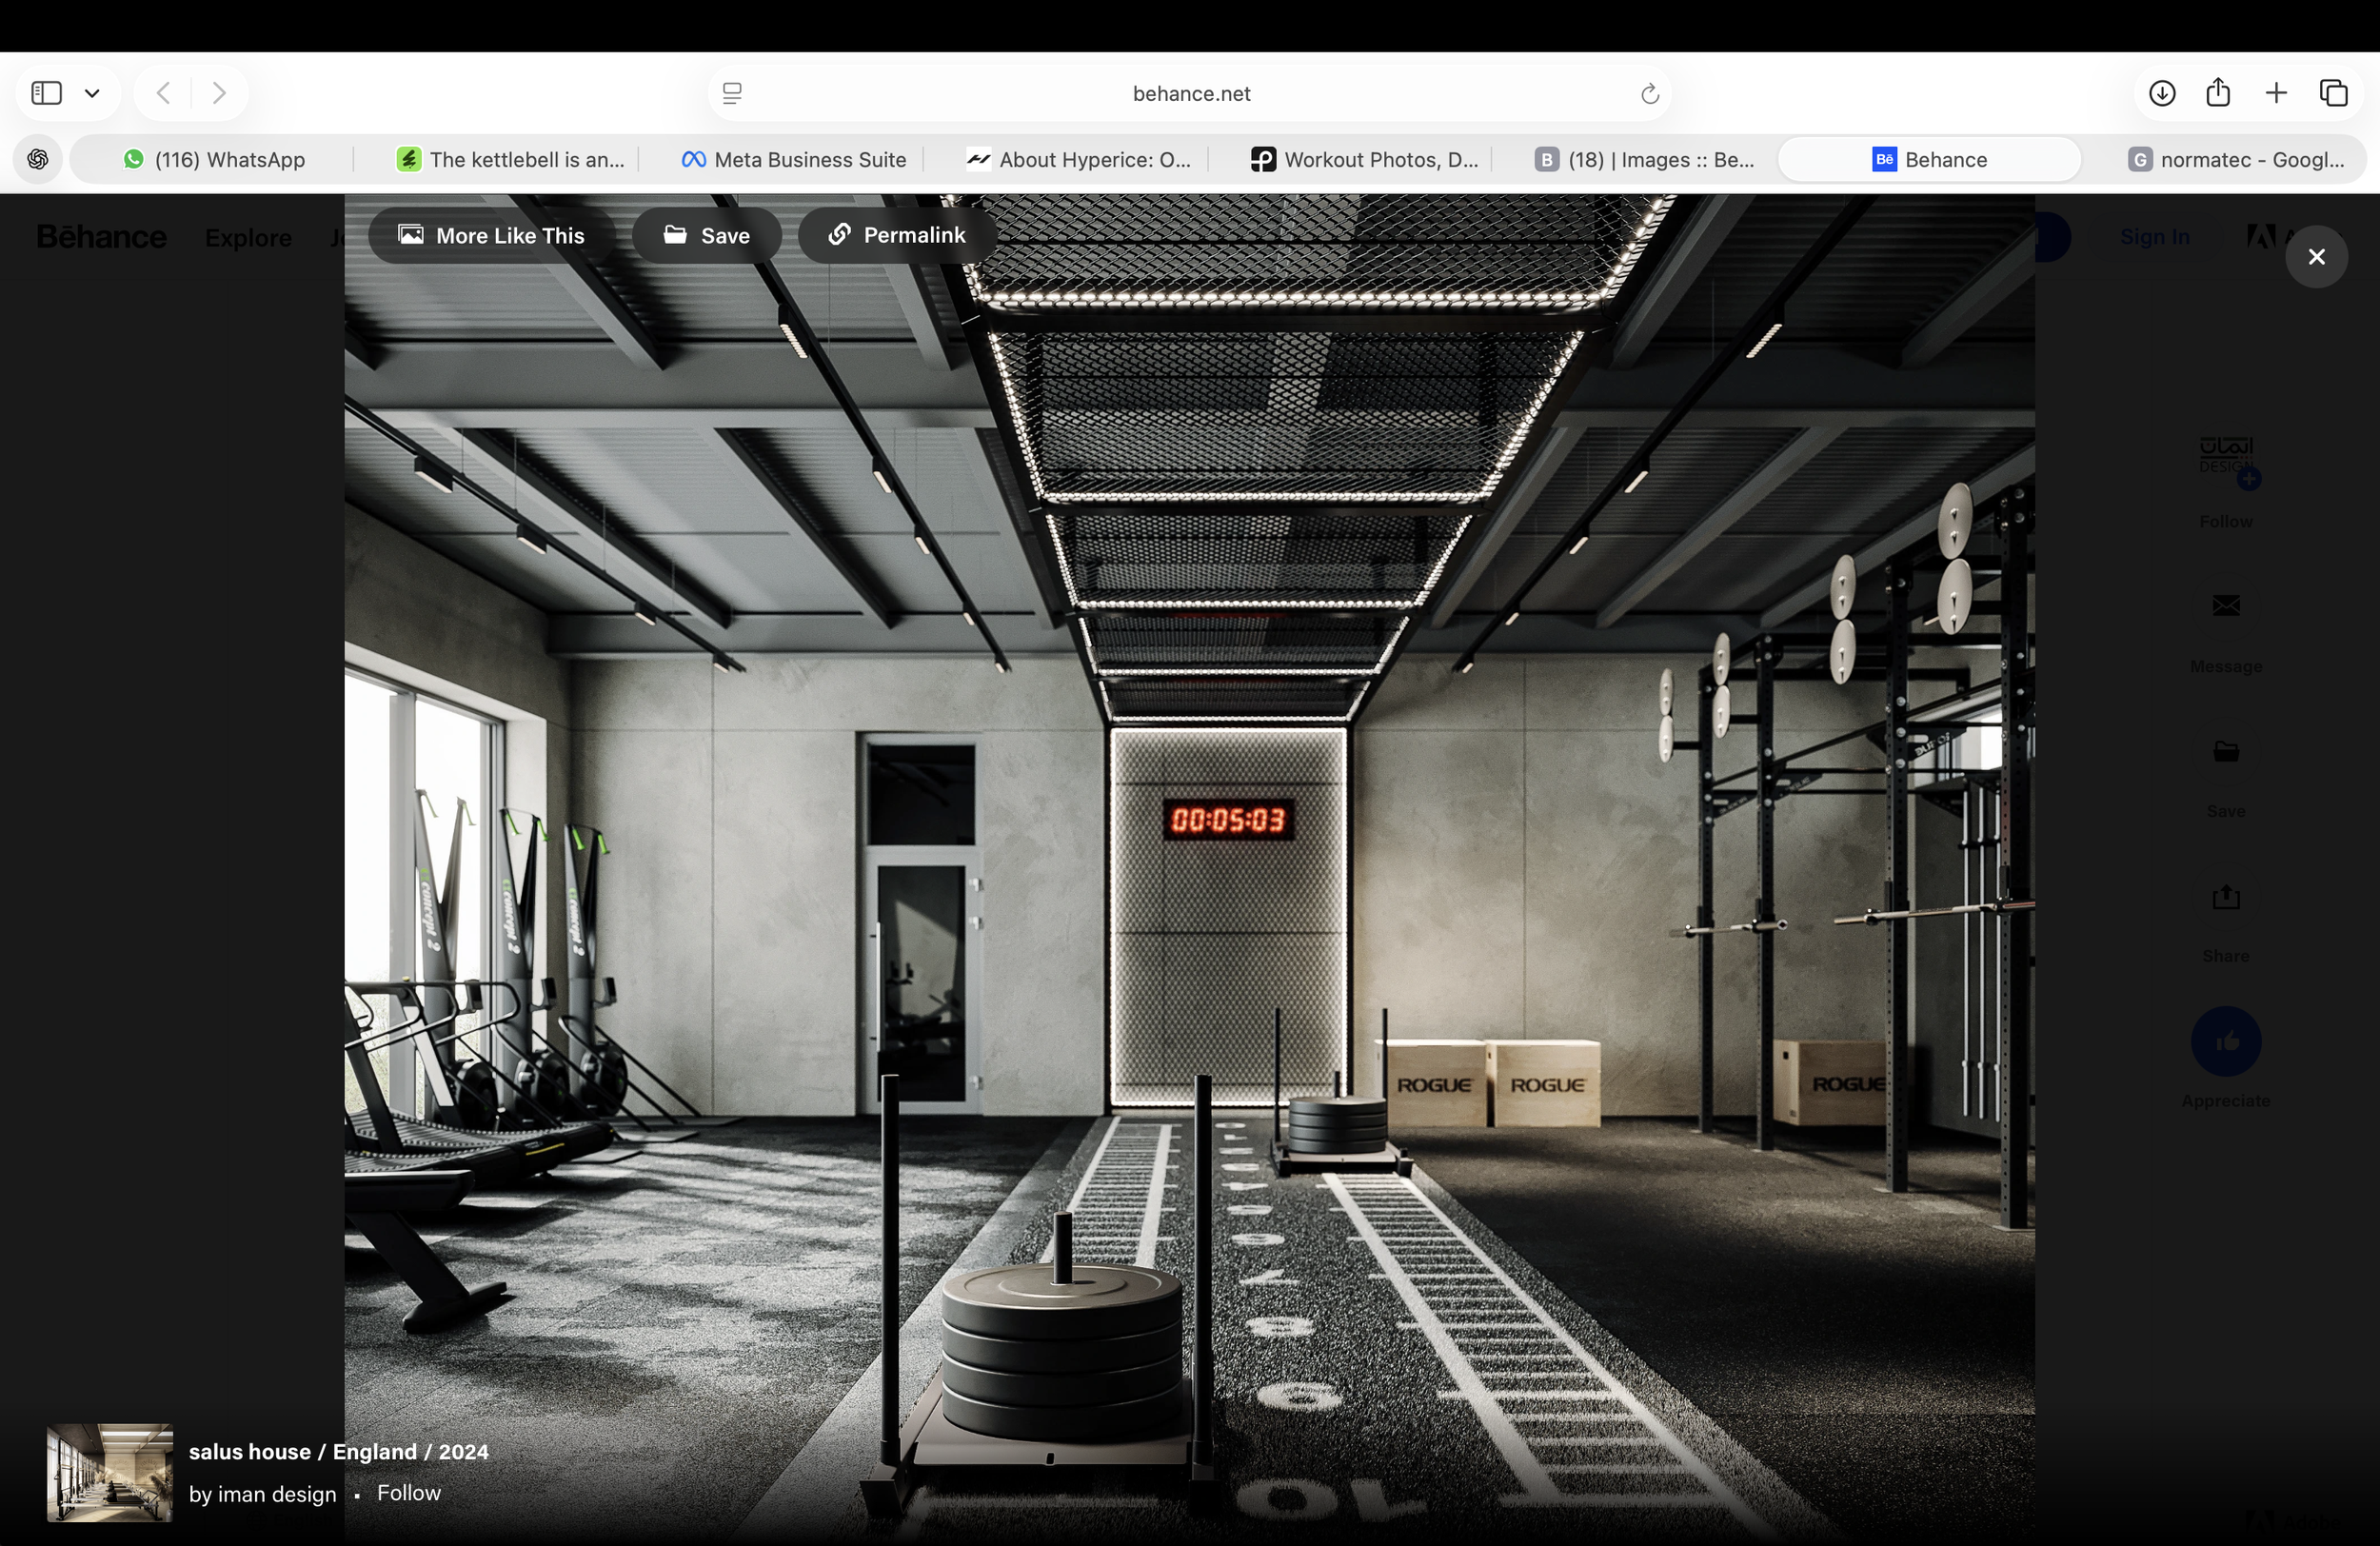This screenshot has width=2380, height=1546.
Task: Show the tab overview grid
Action: pyautogui.click(x=2335, y=92)
